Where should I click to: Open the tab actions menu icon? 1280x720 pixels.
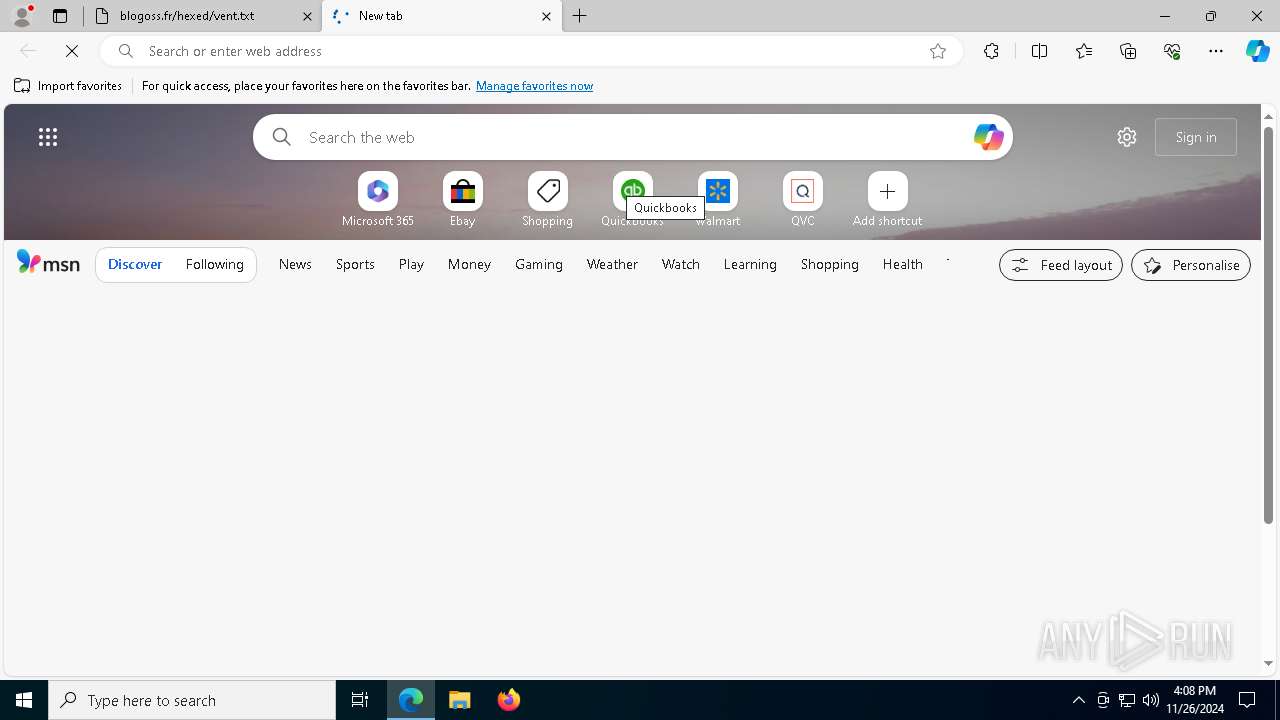(x=60, y=16)
